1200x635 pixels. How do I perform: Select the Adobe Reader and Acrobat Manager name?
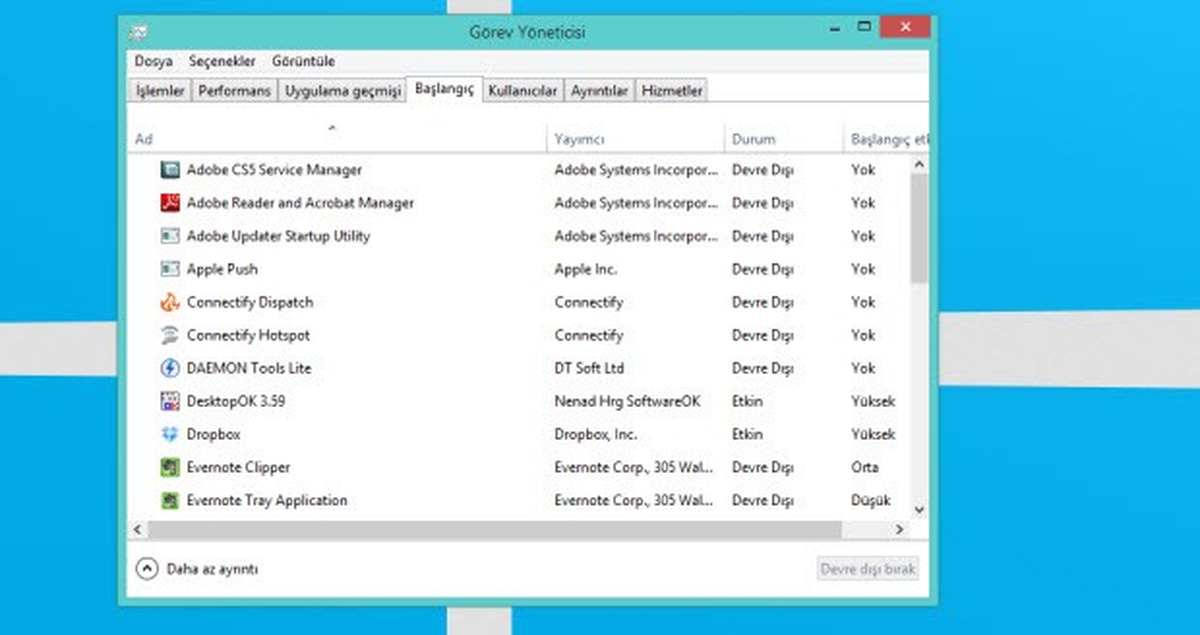300,203
